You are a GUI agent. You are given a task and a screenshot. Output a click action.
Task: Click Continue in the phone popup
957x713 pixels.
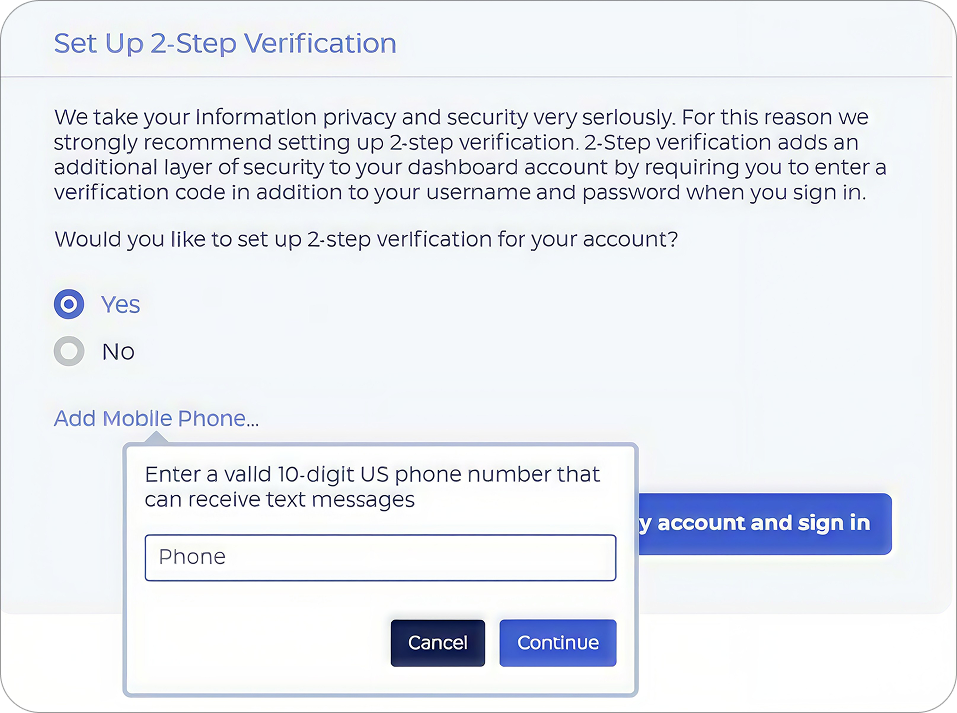pyautogui.click(x=558, y=643)
